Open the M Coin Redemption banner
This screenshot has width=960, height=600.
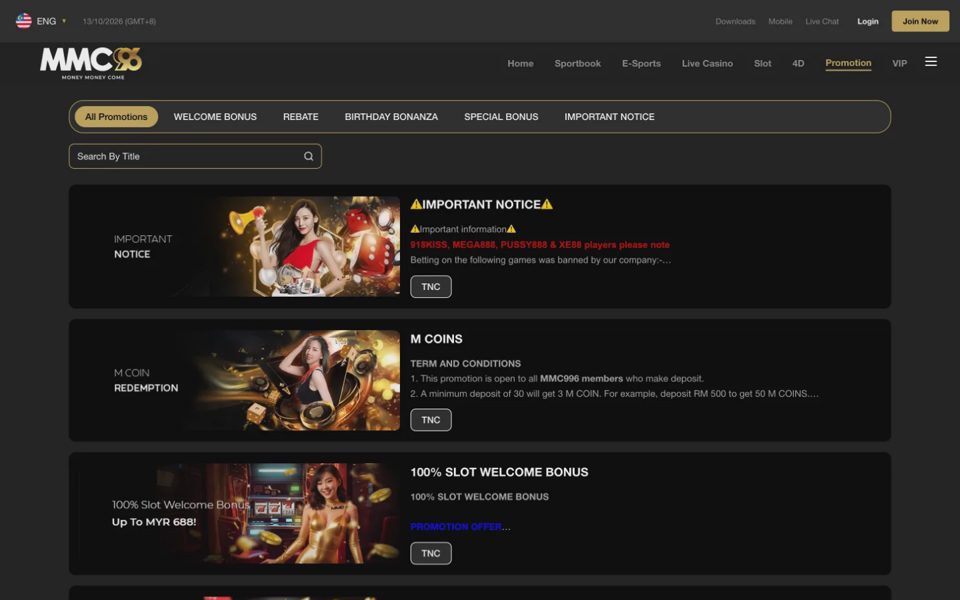click(239, 380)
